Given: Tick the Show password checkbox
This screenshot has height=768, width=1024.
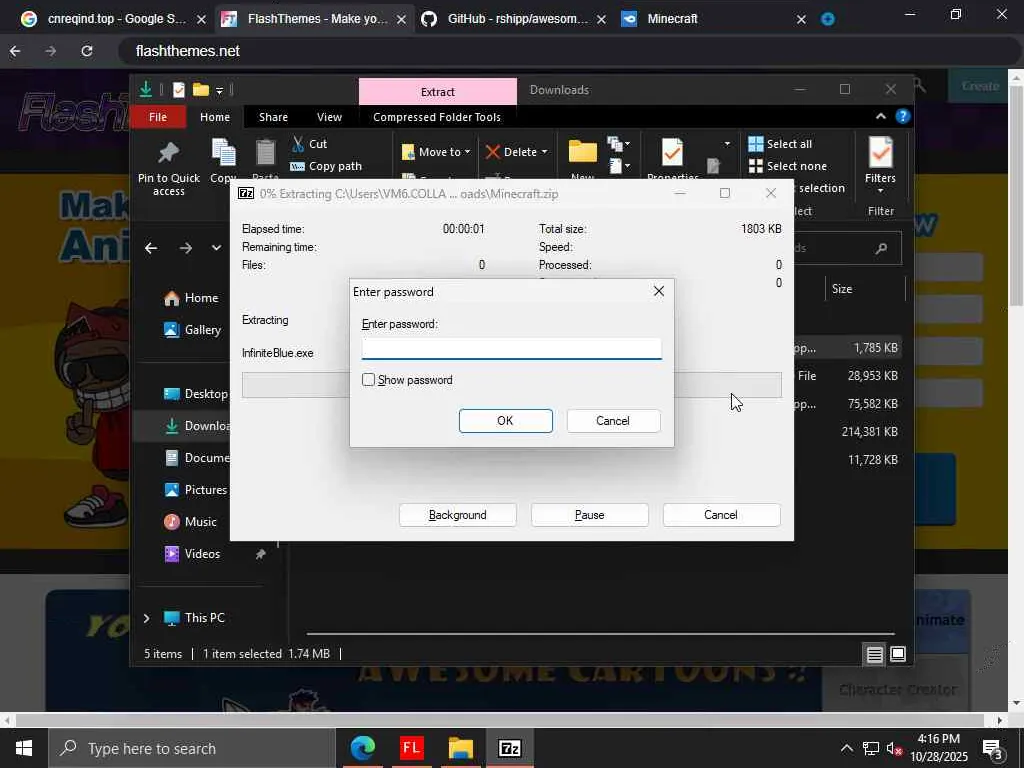Looking at the screenshot, I should coord(368,379).
